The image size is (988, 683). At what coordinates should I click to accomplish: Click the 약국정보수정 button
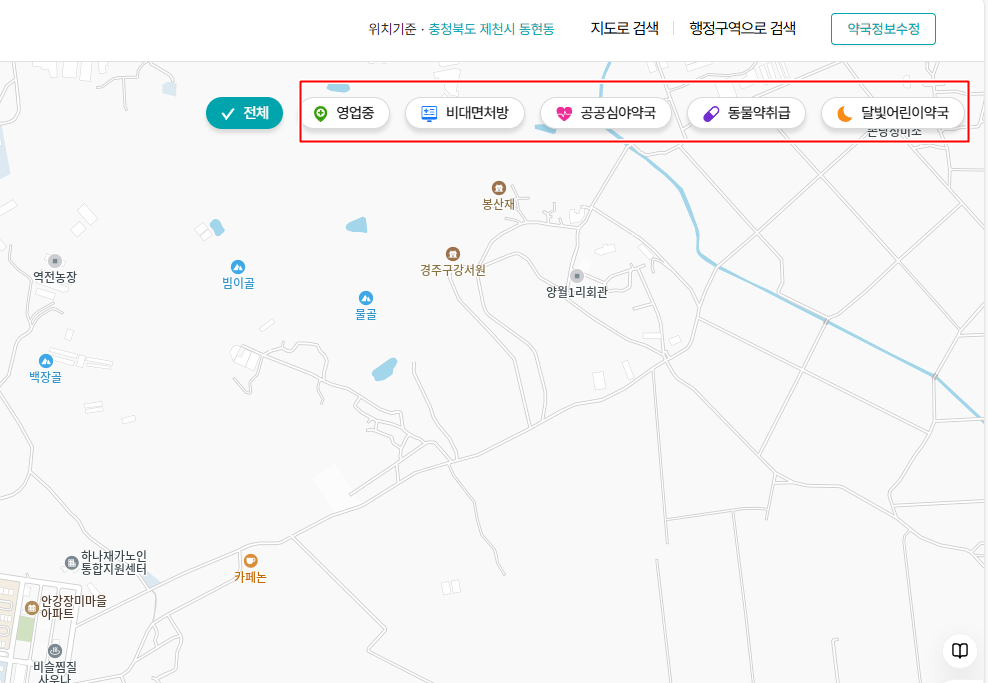pos(883,28)
